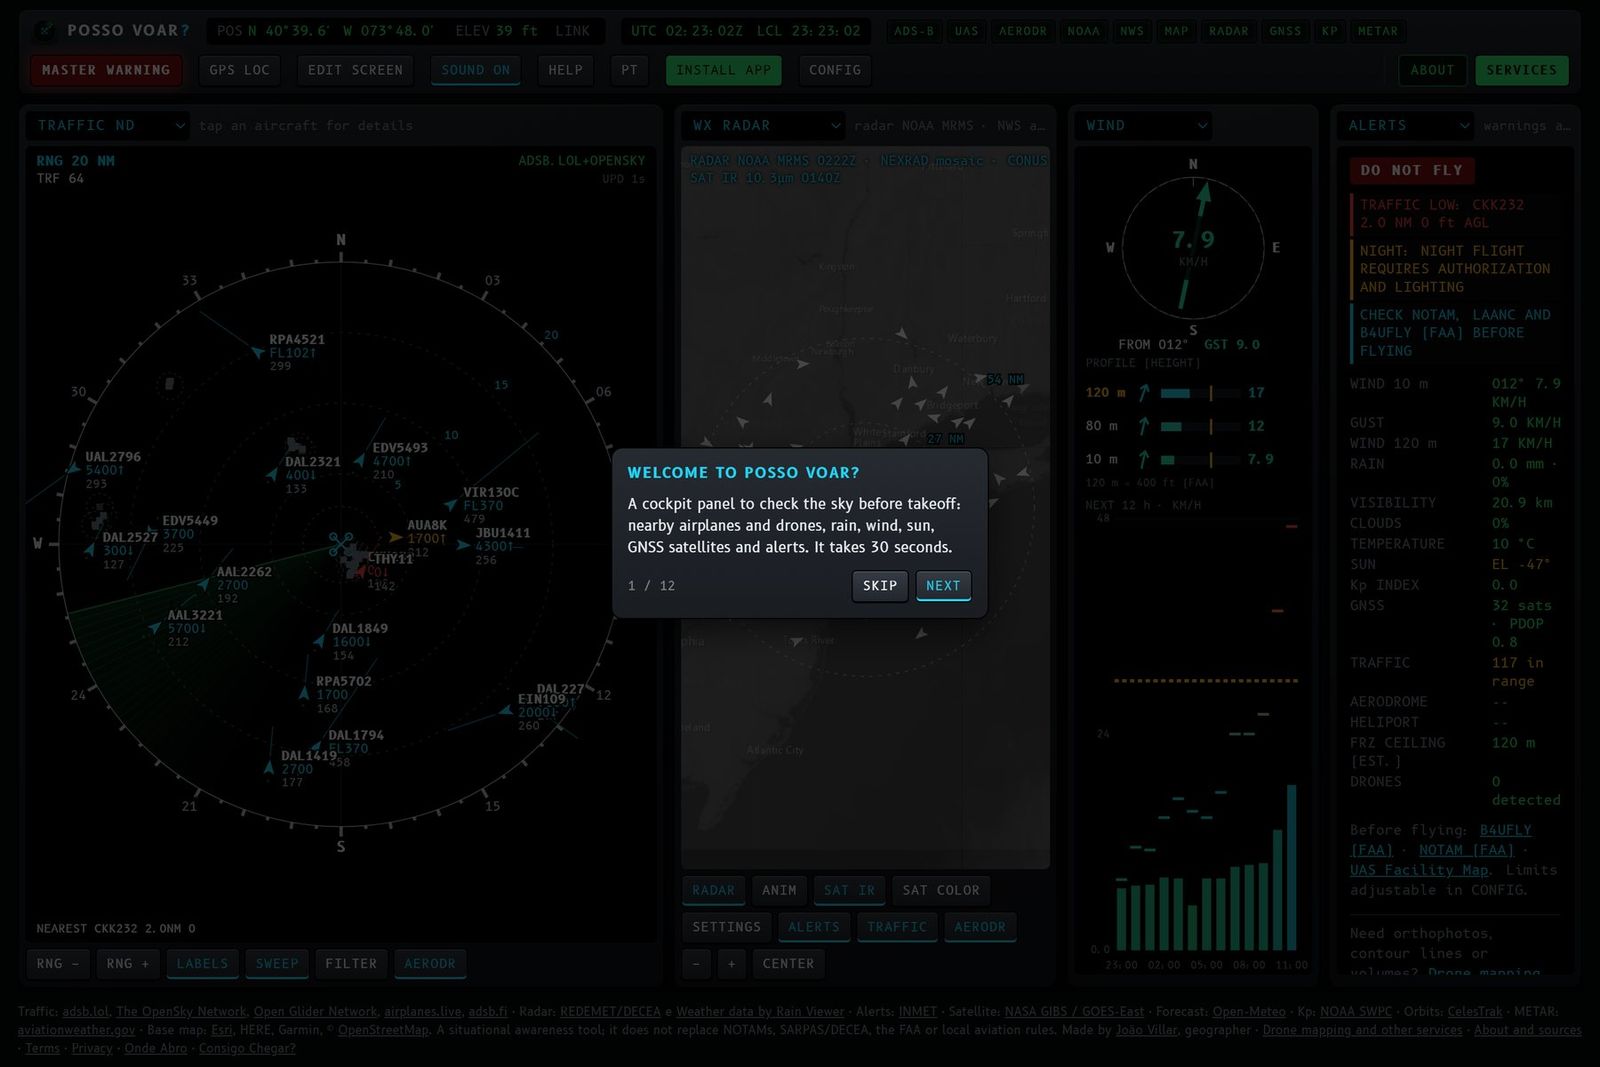Open the UAS Facility Map link

click(x=1419, y=870)
